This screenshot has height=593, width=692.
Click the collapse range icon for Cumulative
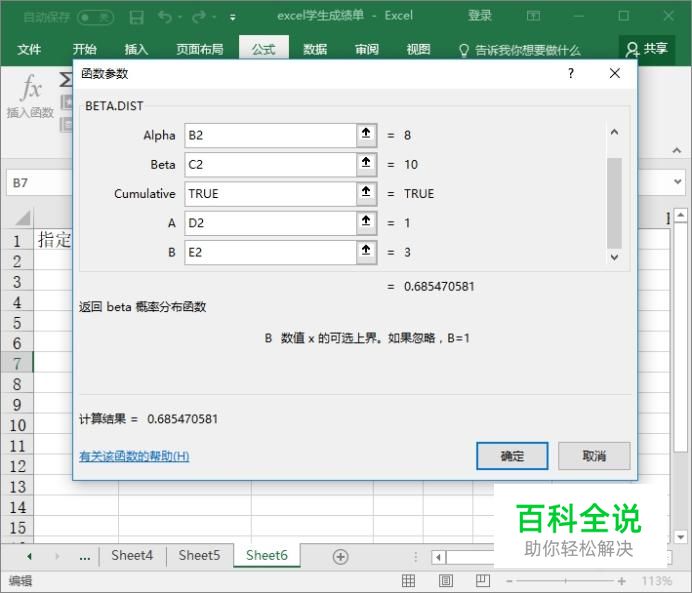[x=366, y=192]
